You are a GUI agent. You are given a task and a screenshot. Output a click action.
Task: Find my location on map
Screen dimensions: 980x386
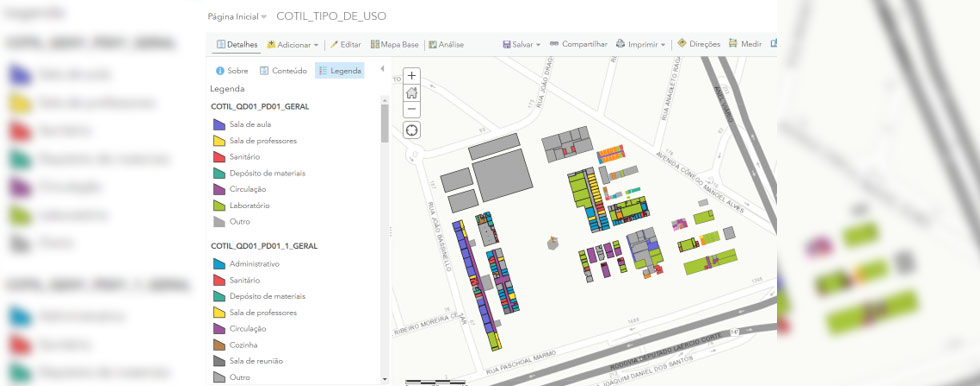pos(411,130)
